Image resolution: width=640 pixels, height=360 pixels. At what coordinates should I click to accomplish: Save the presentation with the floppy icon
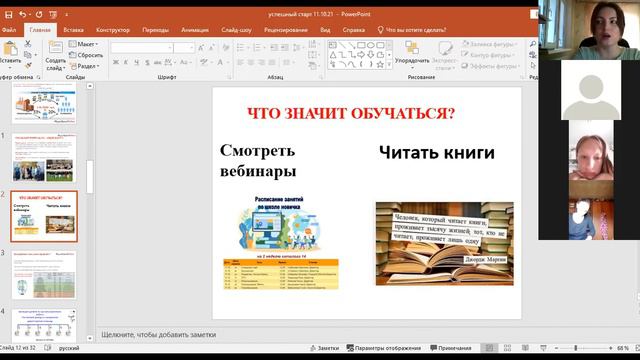pos(8,15)
